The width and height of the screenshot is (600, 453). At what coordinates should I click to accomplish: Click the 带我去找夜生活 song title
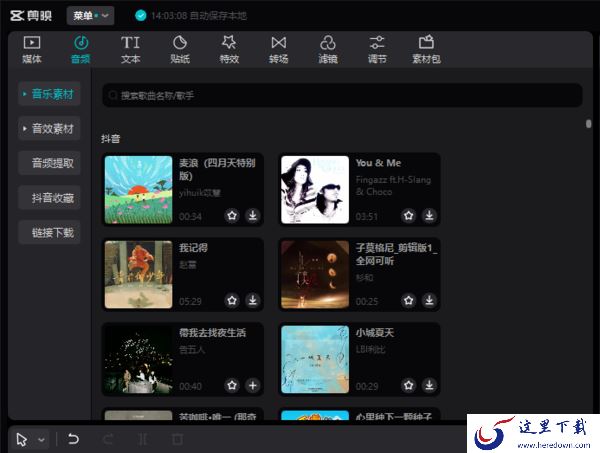[x=212, y=333]
